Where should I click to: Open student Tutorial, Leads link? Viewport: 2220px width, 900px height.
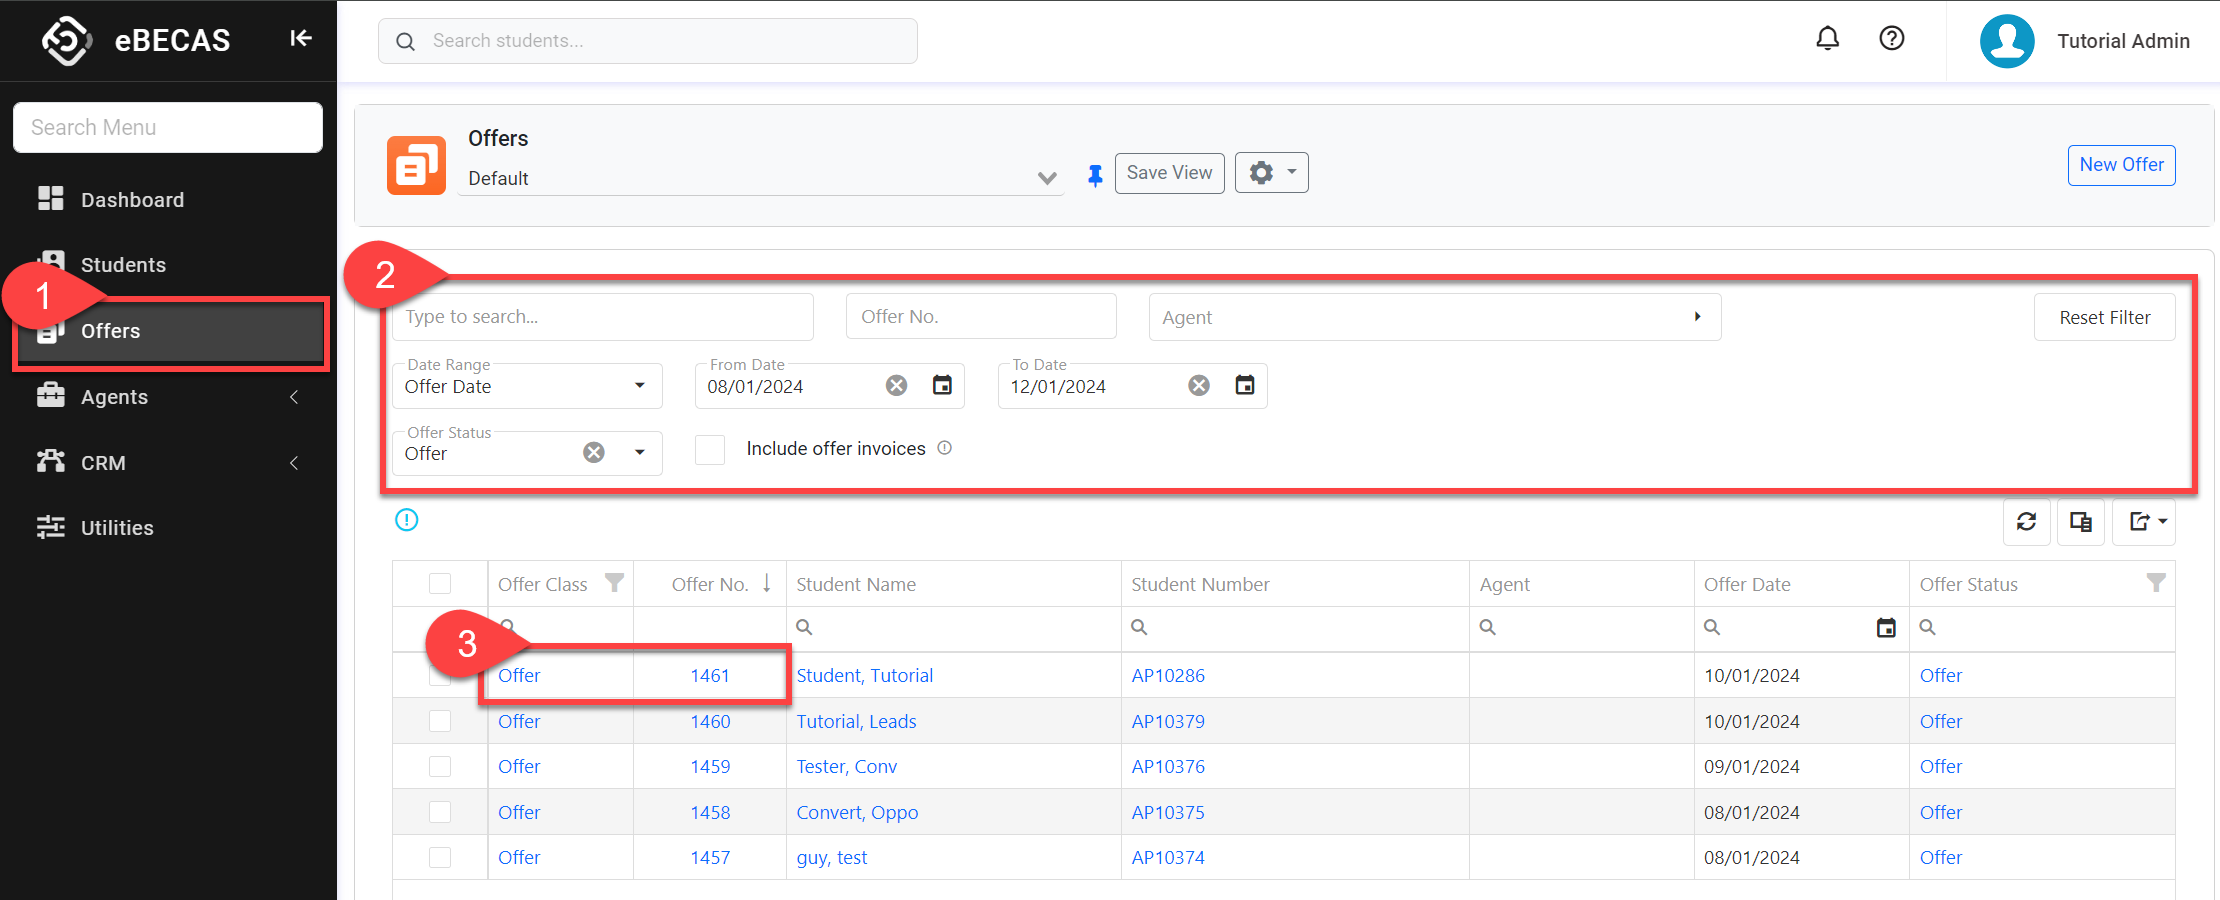click(856, 721)
